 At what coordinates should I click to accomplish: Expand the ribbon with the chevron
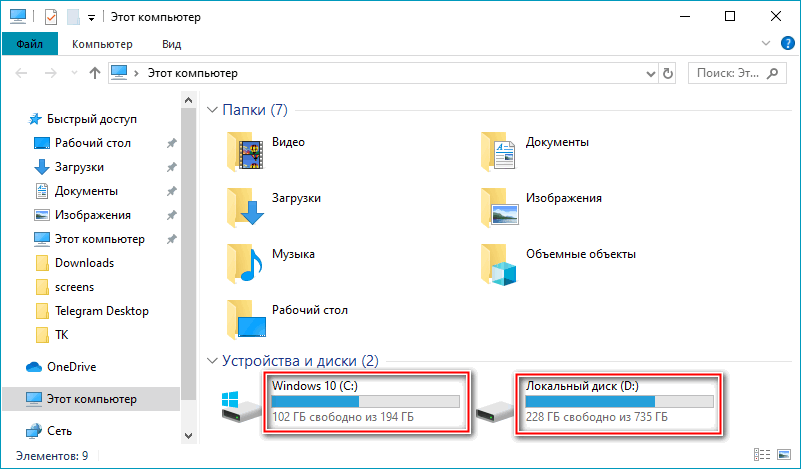766,43
